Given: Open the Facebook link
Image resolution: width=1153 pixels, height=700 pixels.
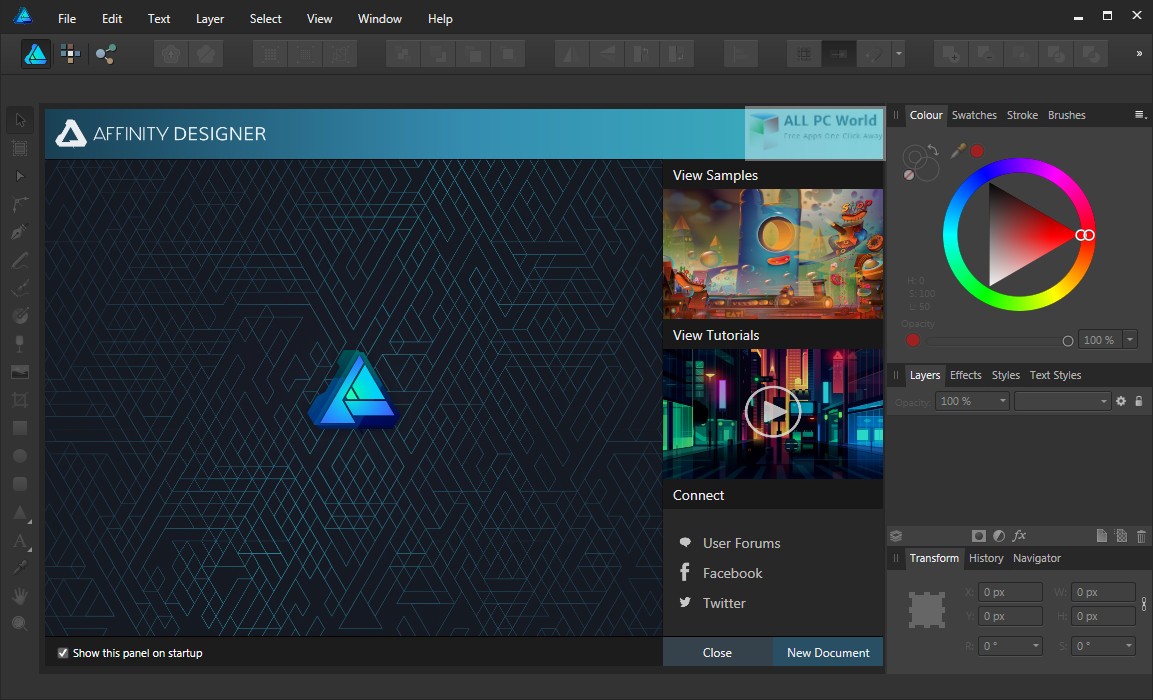Looking at the screenshot, I should point(732,574).
